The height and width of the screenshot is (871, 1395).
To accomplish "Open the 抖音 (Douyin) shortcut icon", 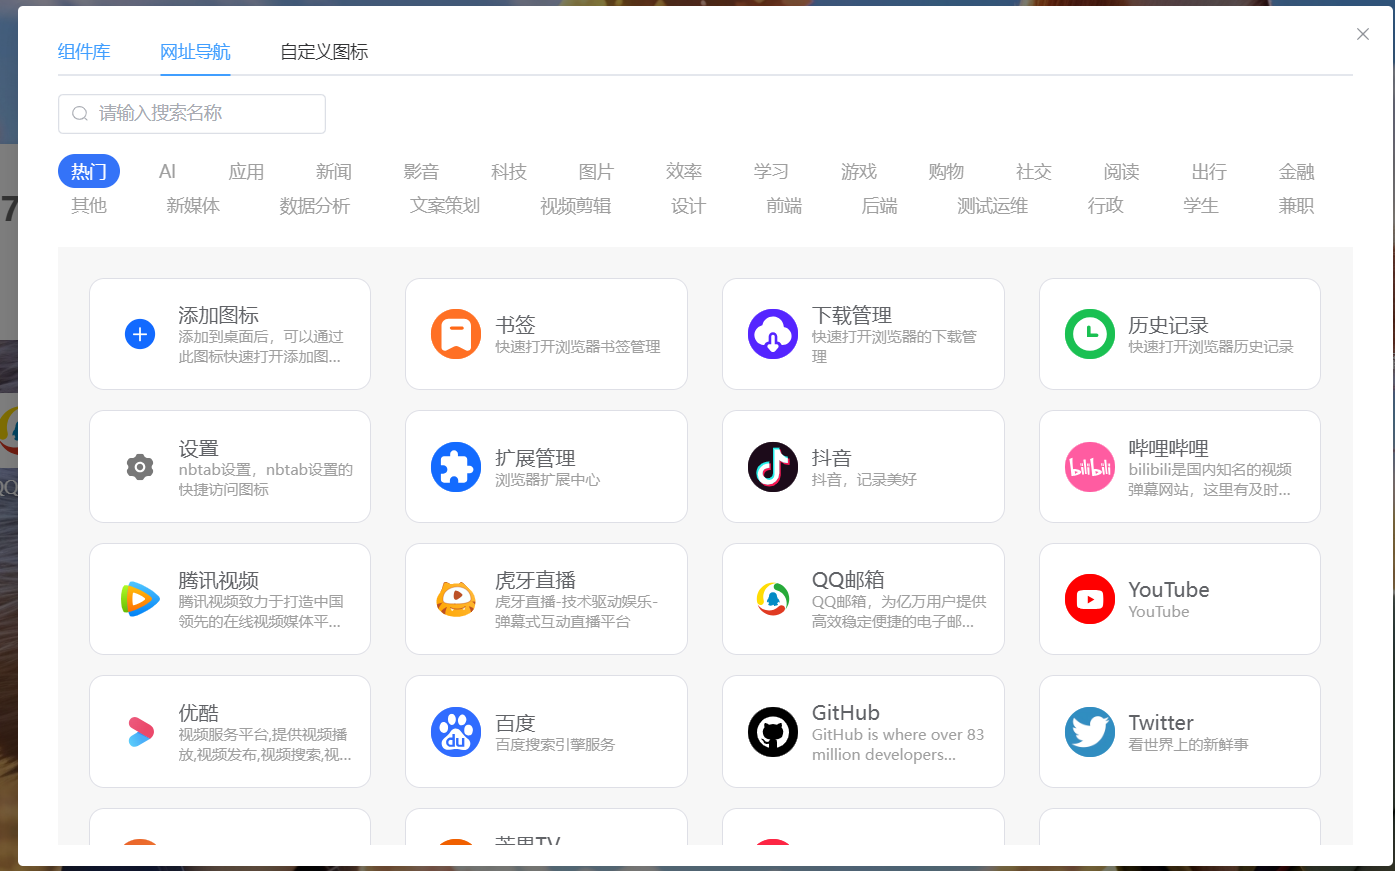I will click(773, 466).
